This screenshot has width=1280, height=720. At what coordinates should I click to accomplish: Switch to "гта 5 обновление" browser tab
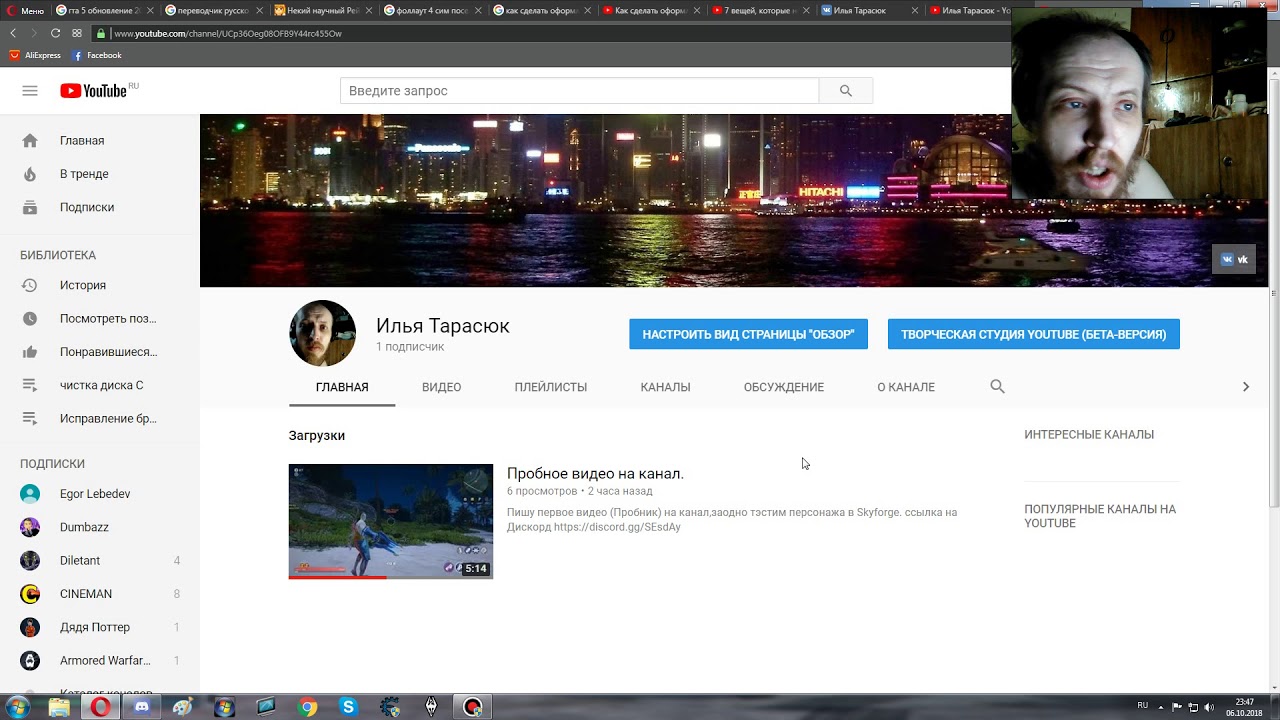coord(104,10)
